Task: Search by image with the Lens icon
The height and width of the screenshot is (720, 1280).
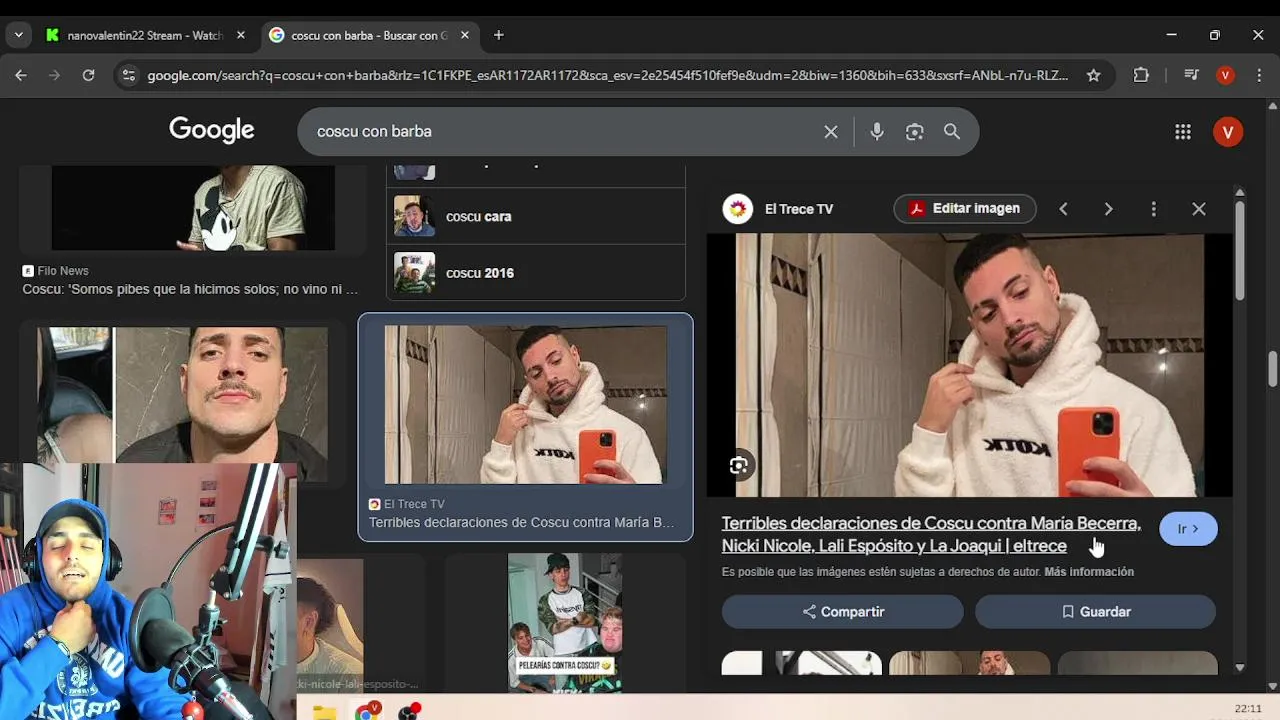Action: click(914, 131)
